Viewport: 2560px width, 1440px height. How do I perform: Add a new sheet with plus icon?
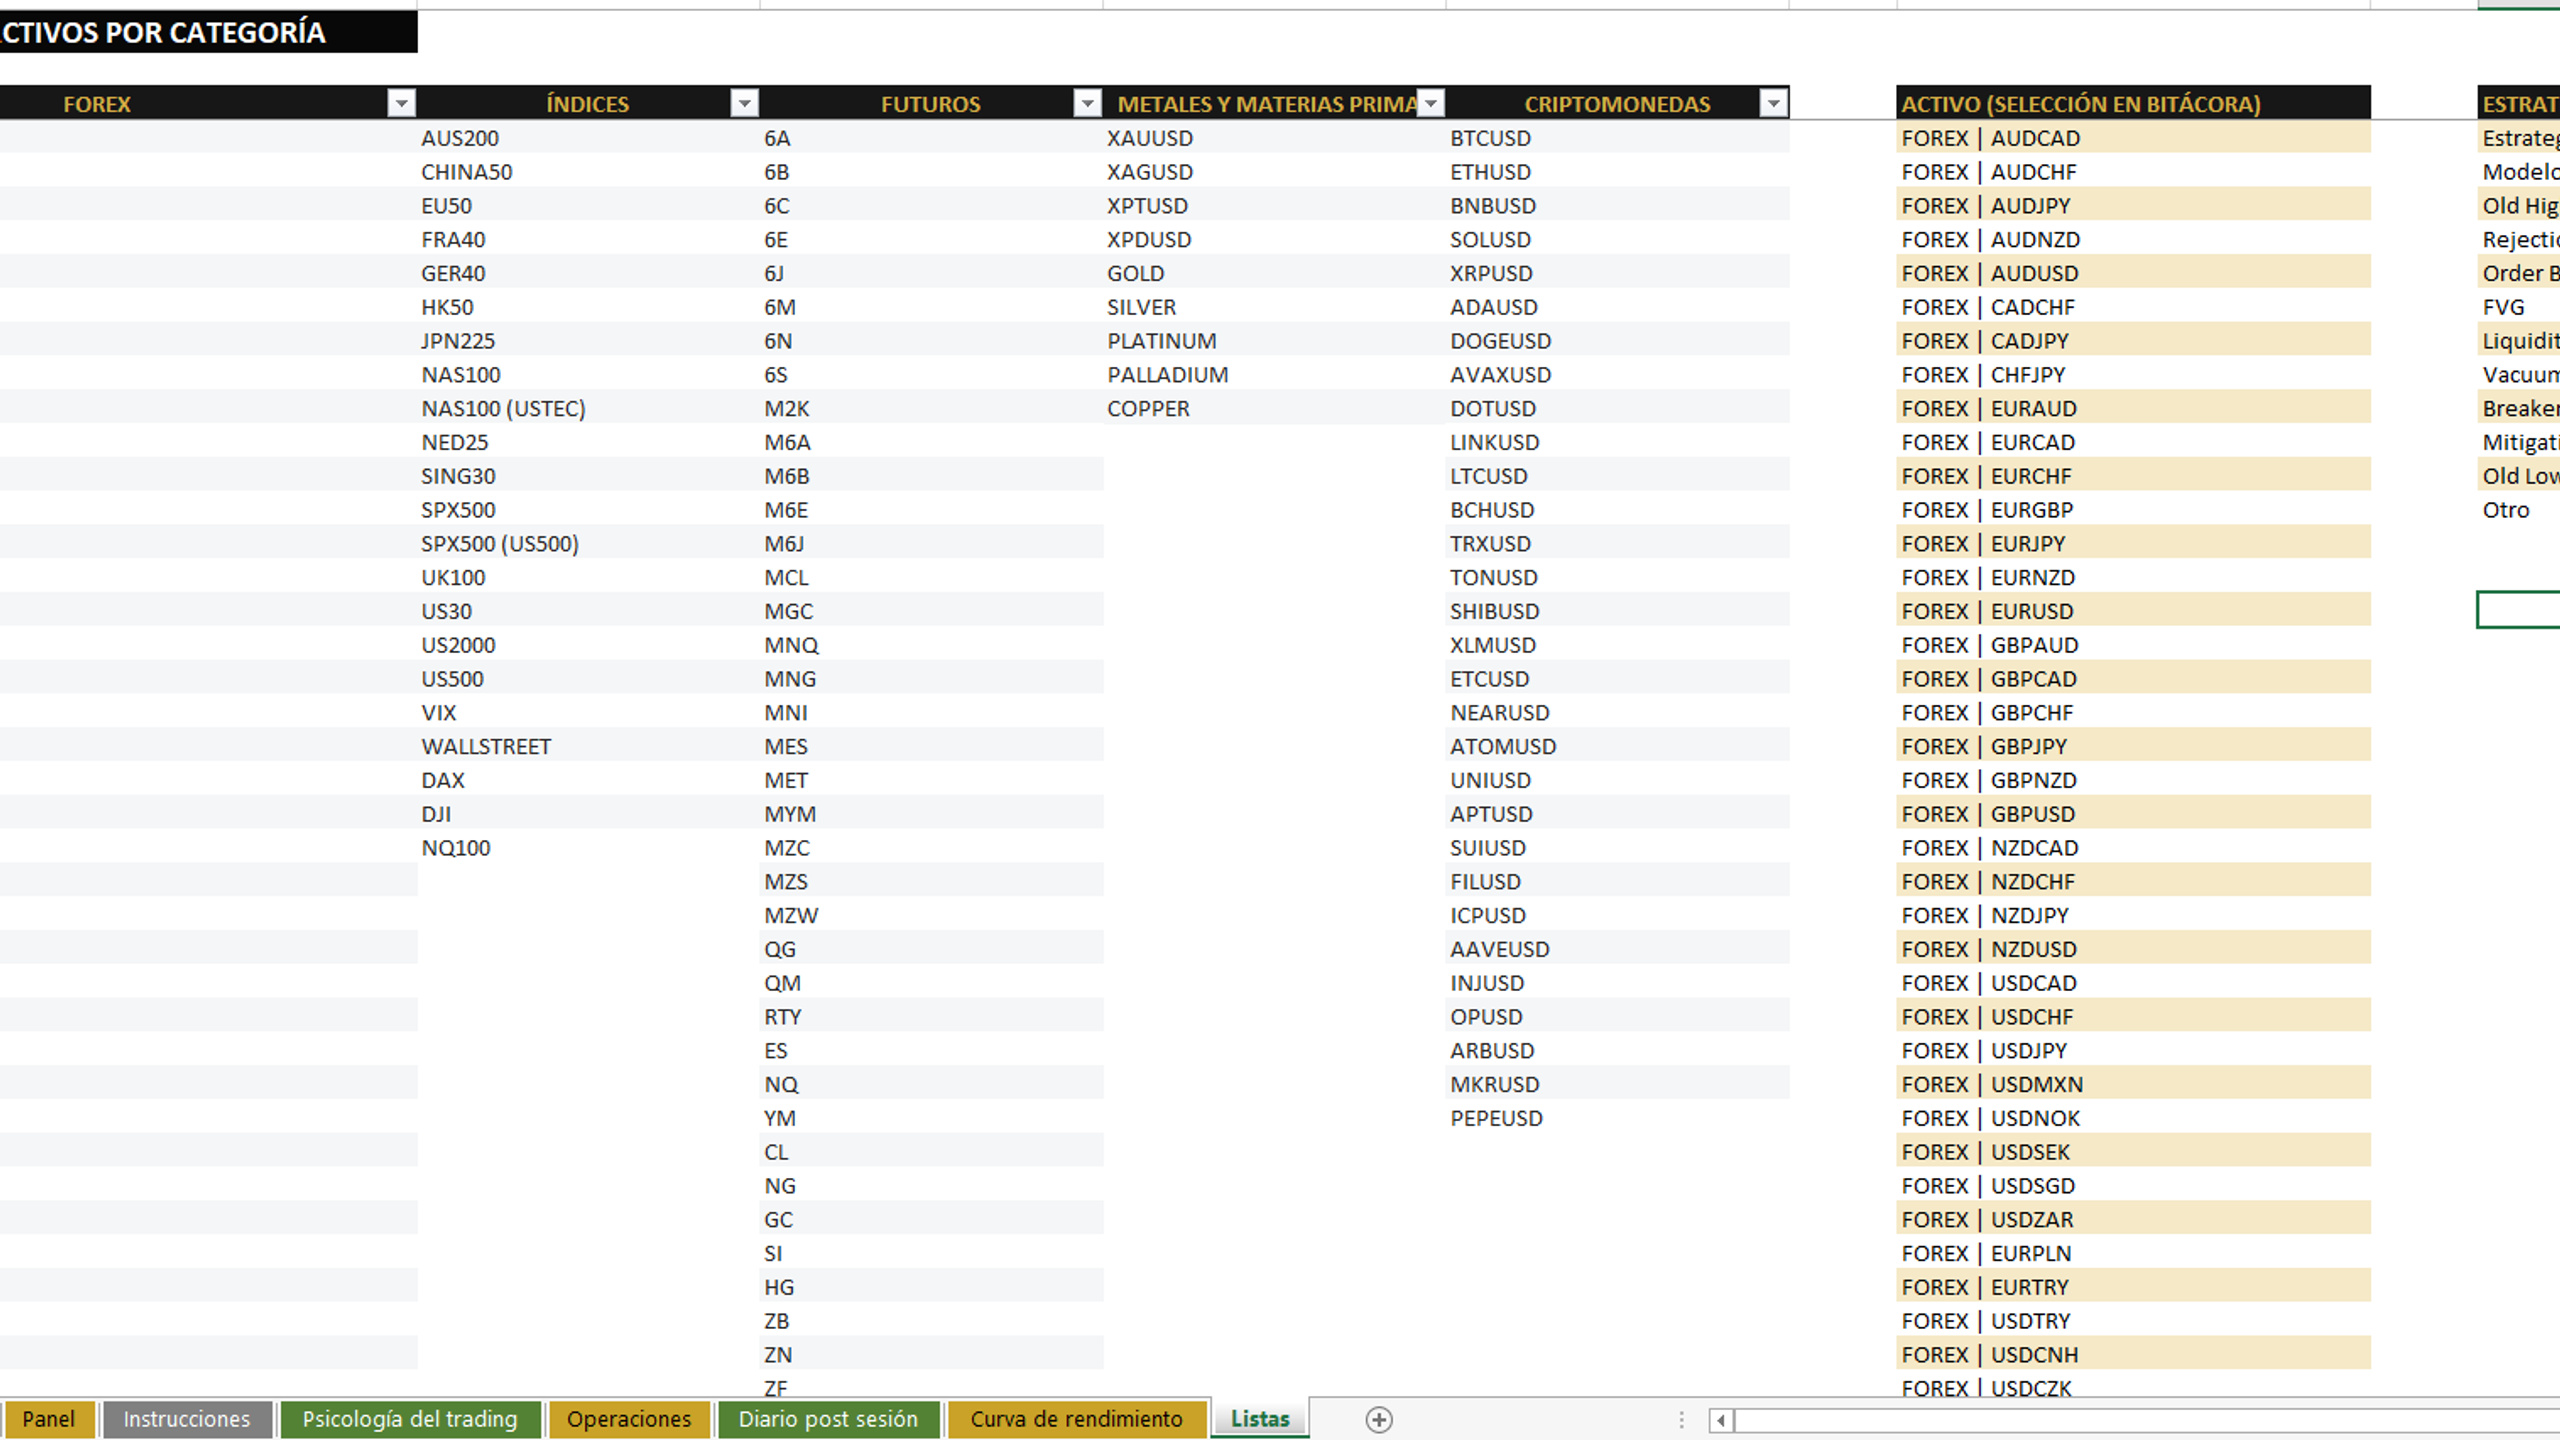1379,1419
